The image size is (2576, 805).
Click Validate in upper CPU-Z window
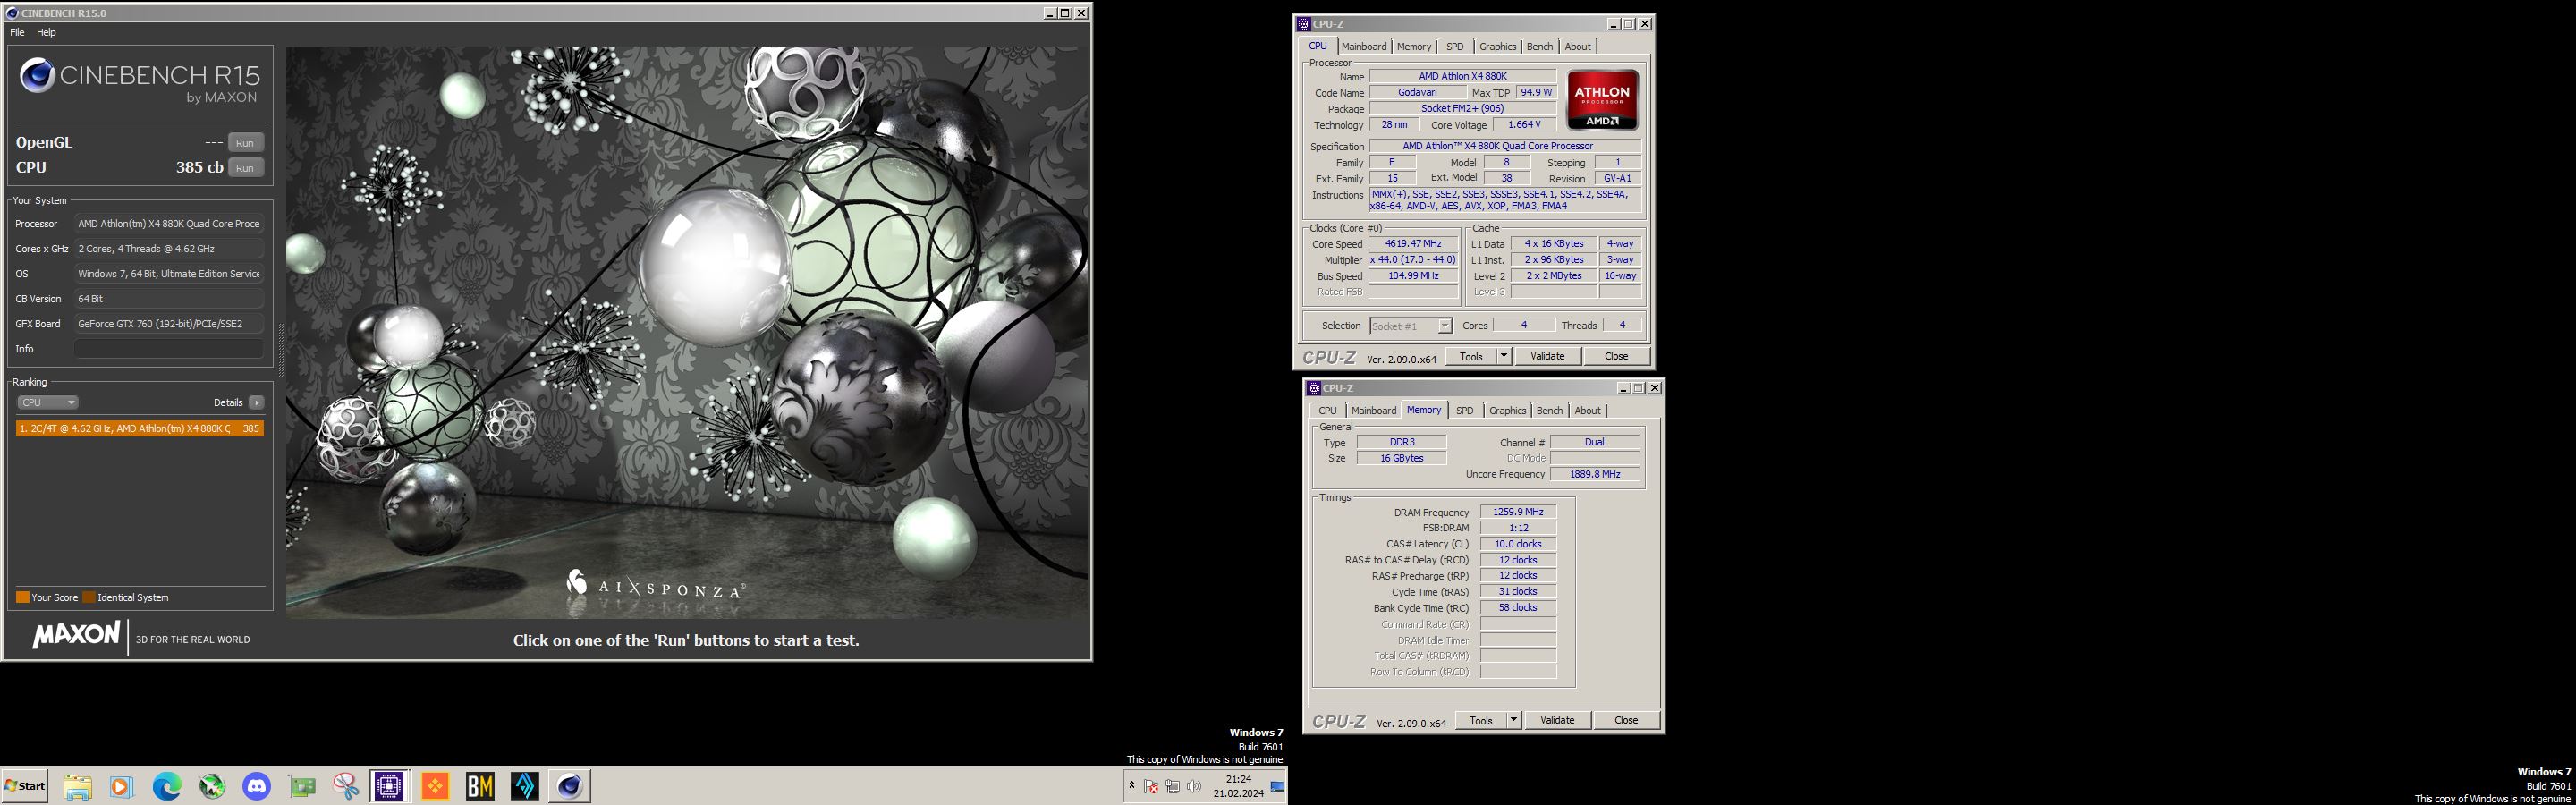click(x=1547, y=357)
